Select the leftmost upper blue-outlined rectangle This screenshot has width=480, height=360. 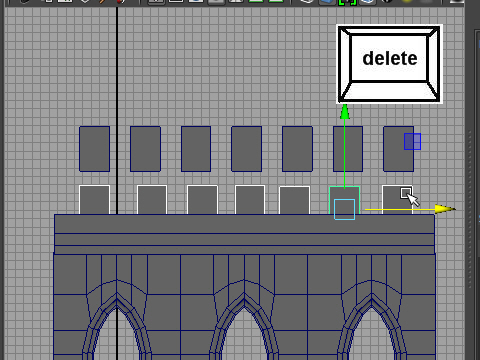[x=94, y=149]
